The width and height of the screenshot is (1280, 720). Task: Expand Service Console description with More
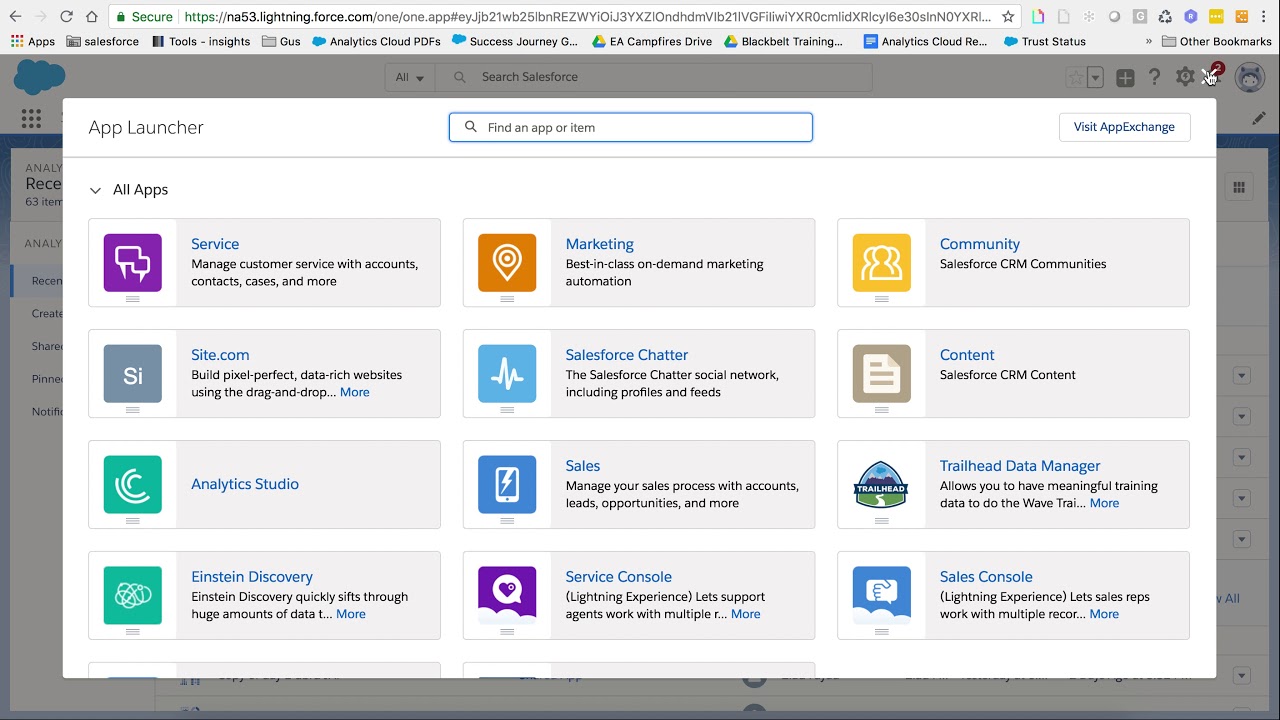(746, 614)
